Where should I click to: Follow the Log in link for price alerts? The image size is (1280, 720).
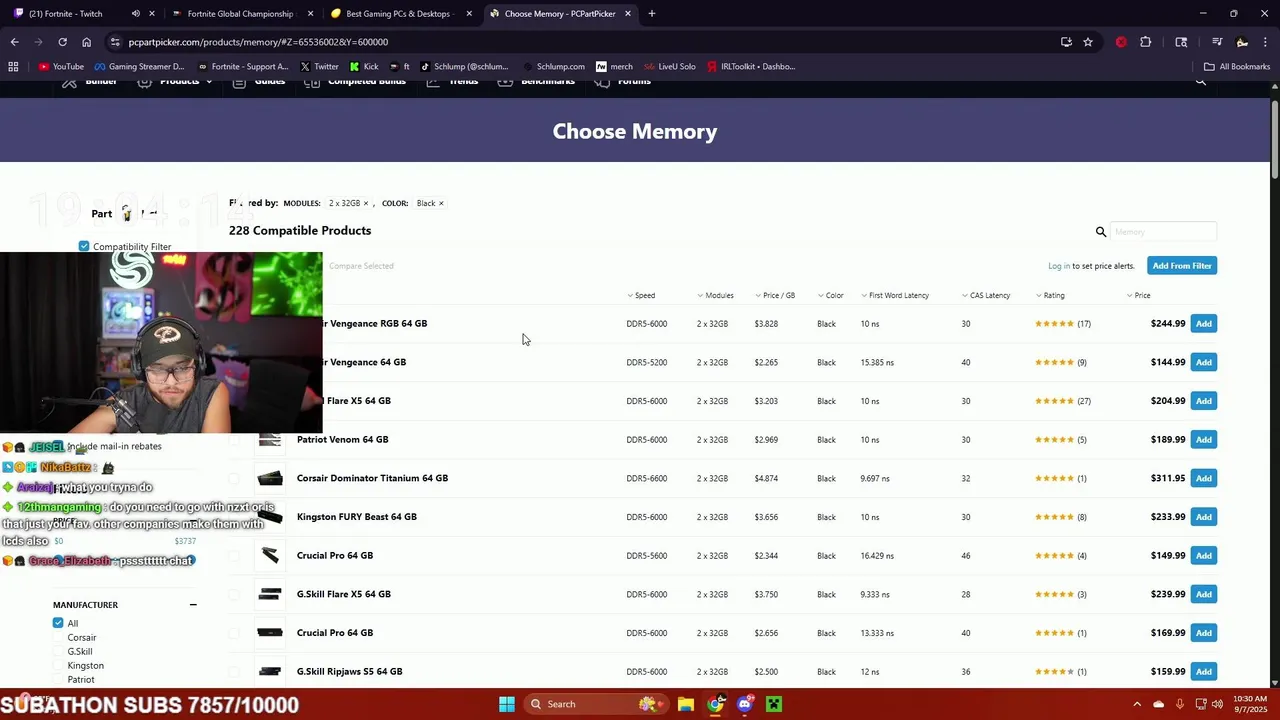click(1058, 266)
